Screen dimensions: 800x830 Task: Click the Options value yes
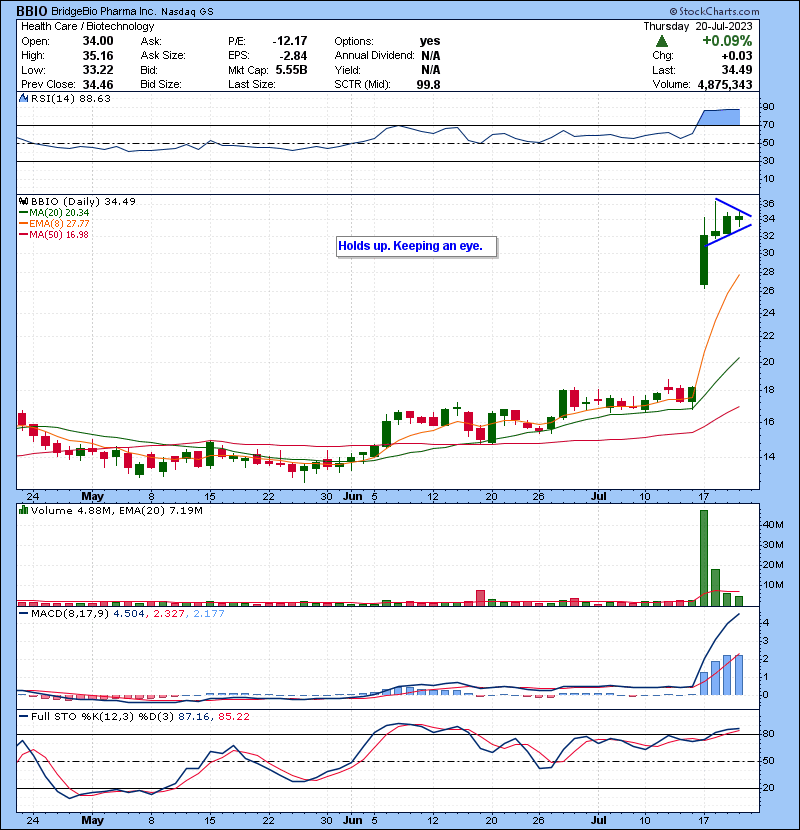point(430,41)
